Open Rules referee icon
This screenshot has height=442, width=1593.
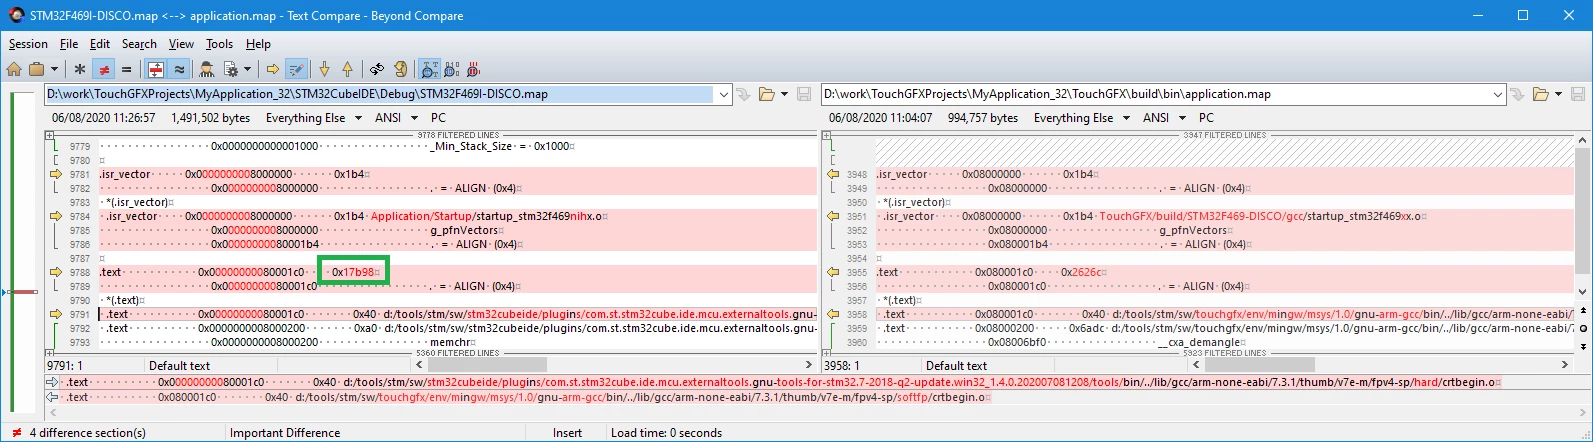coord(207,69)
